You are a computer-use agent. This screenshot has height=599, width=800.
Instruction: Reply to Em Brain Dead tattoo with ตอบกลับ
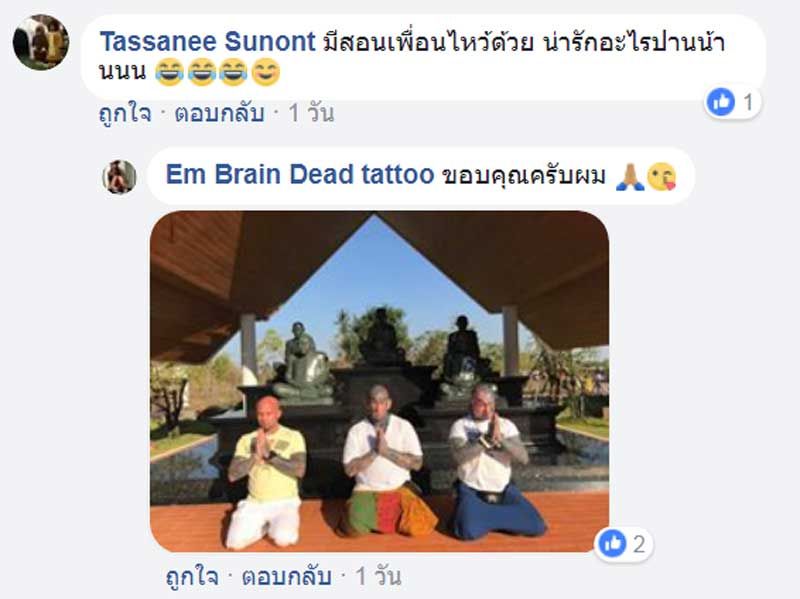[x=287, y=577]
